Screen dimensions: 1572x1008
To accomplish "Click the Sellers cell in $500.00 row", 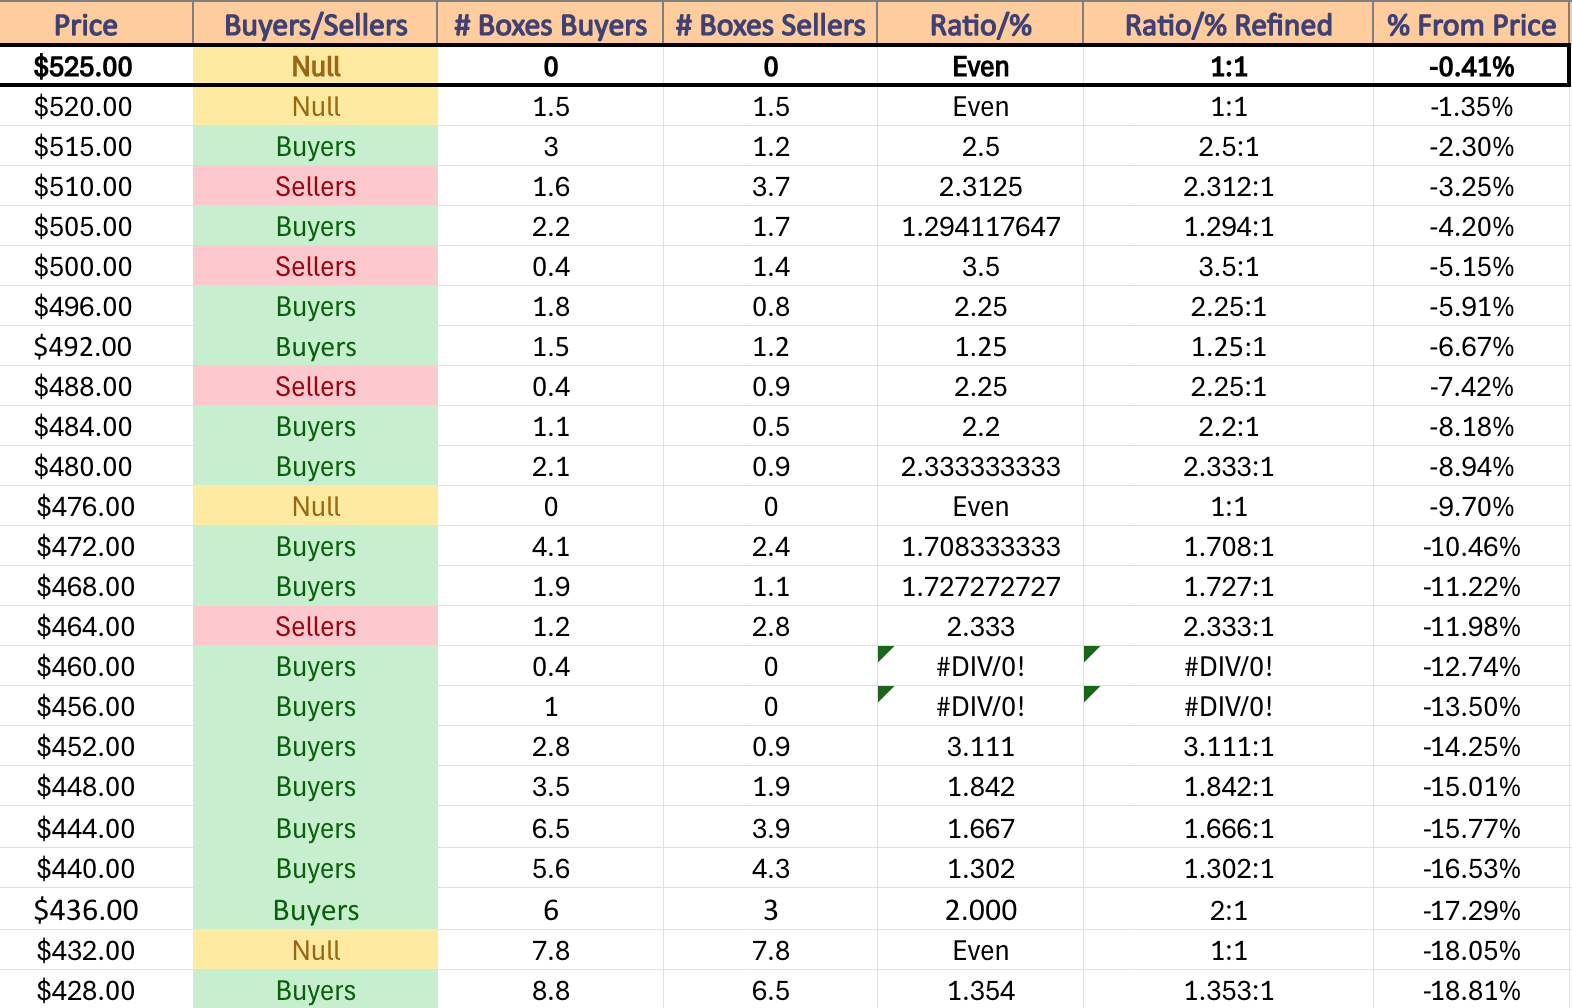I will [x=315, y=266].
